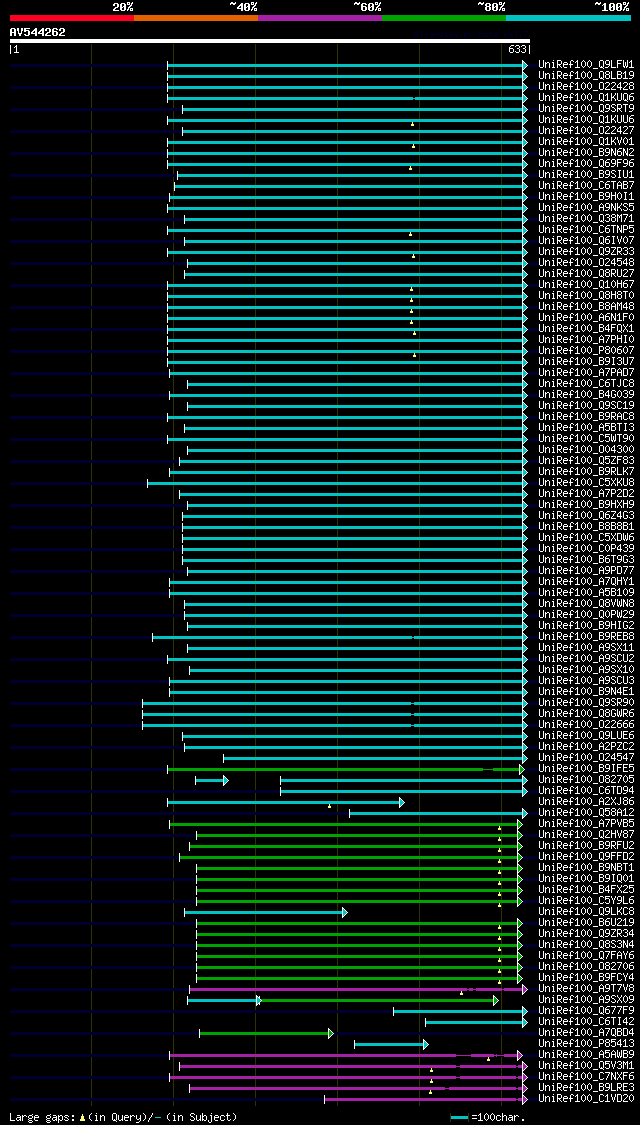
Task: Open the UniRef100_P80607 entry
Action: click(x=586, y=351)
